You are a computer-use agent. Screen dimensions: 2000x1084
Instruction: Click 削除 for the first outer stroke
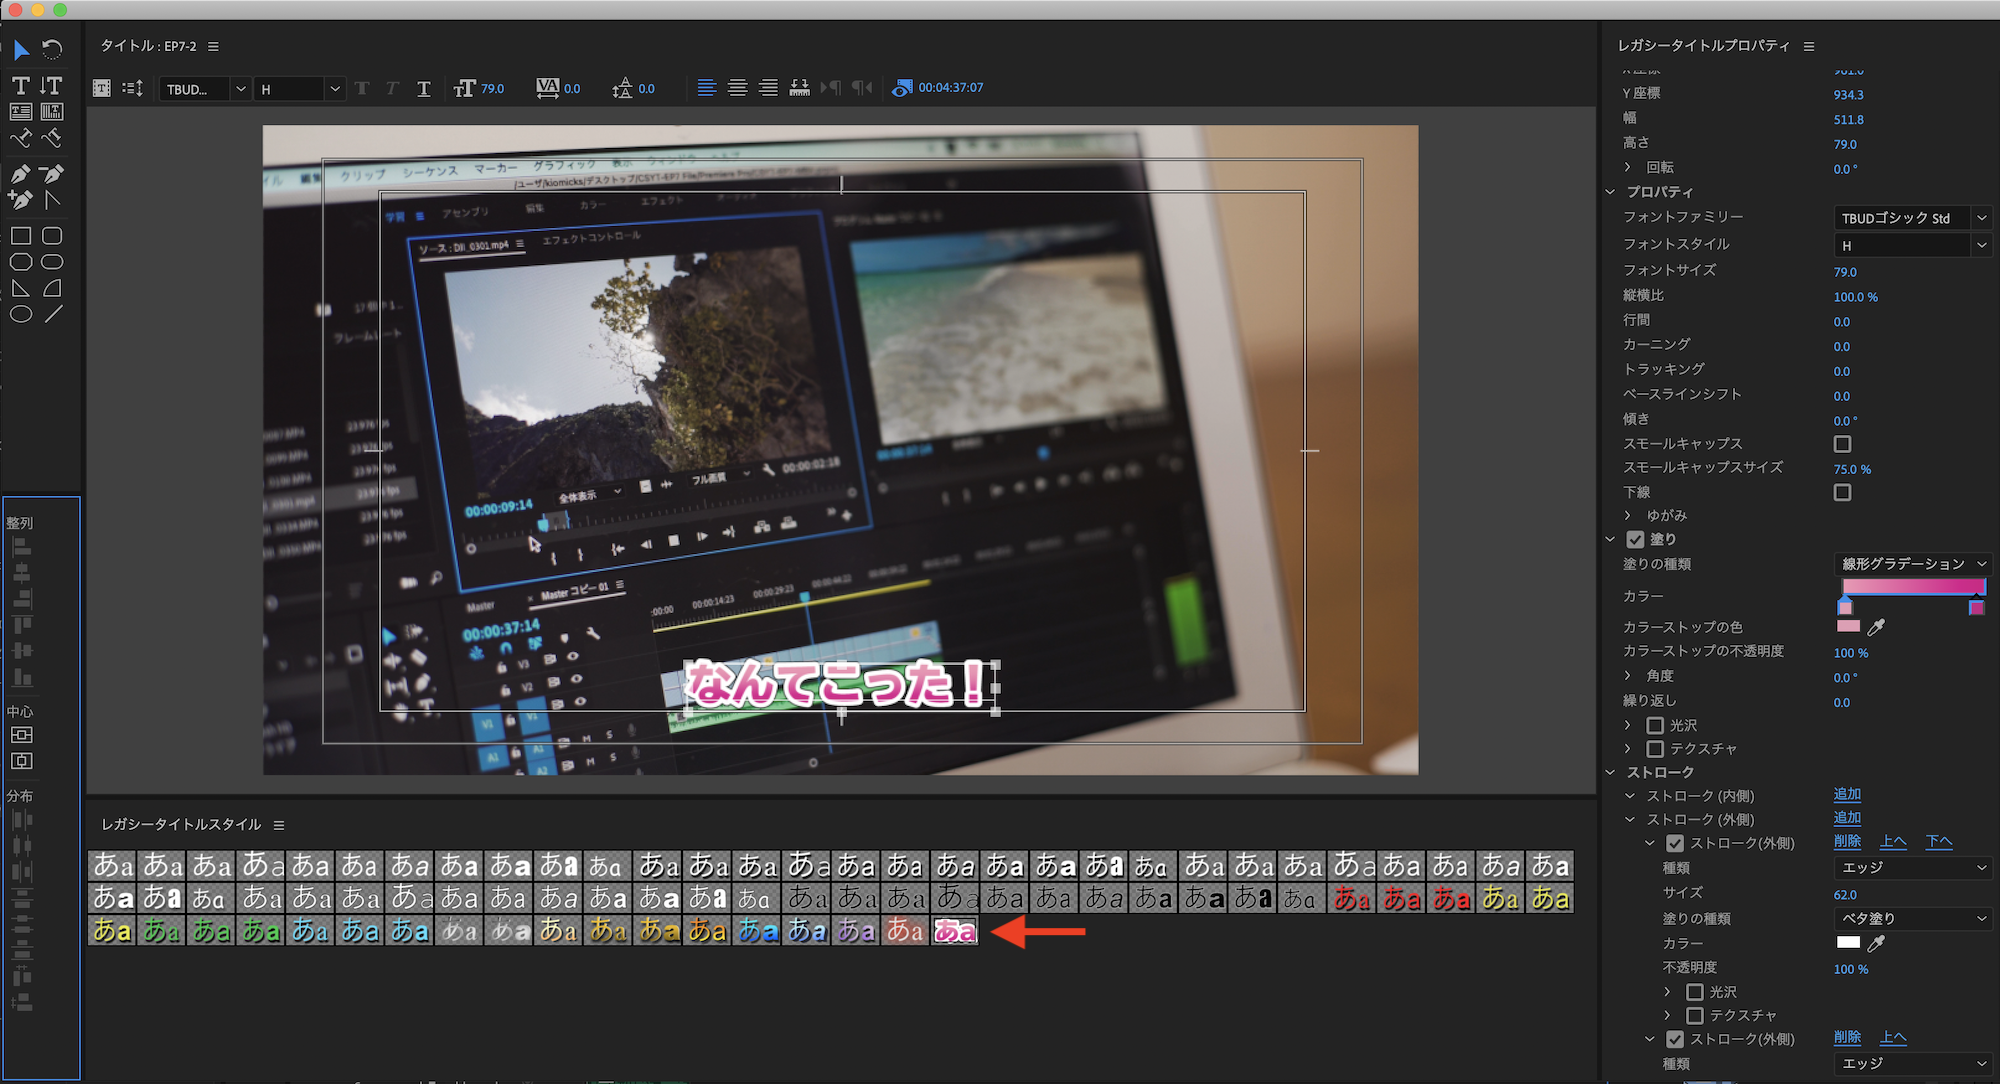[1847, 842]
